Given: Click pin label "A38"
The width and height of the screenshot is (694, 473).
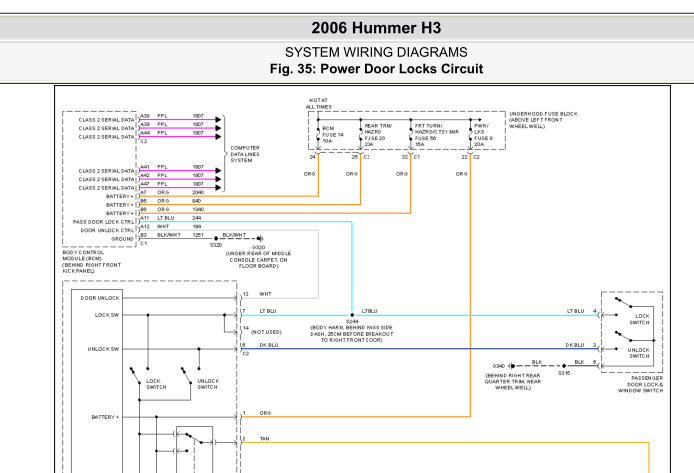Looking at the screenshot, I should pyautogui.click(x=145, y=116).
